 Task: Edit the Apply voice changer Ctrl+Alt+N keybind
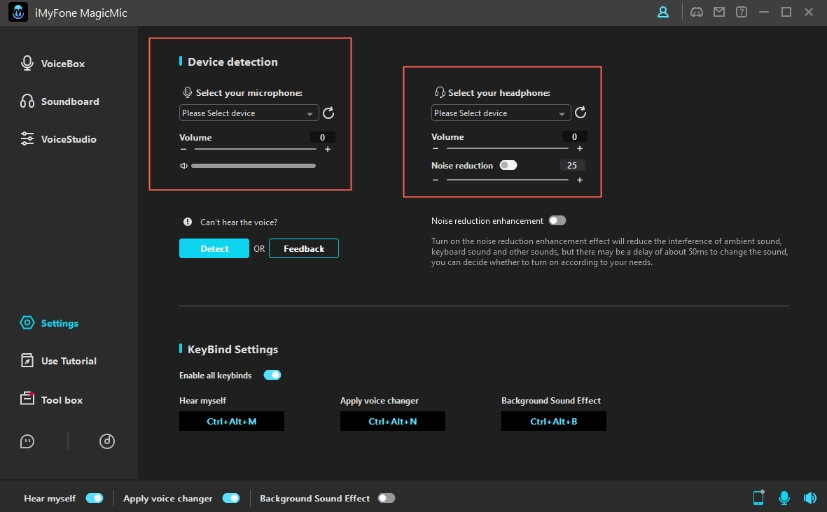click(x=392, y=421)
